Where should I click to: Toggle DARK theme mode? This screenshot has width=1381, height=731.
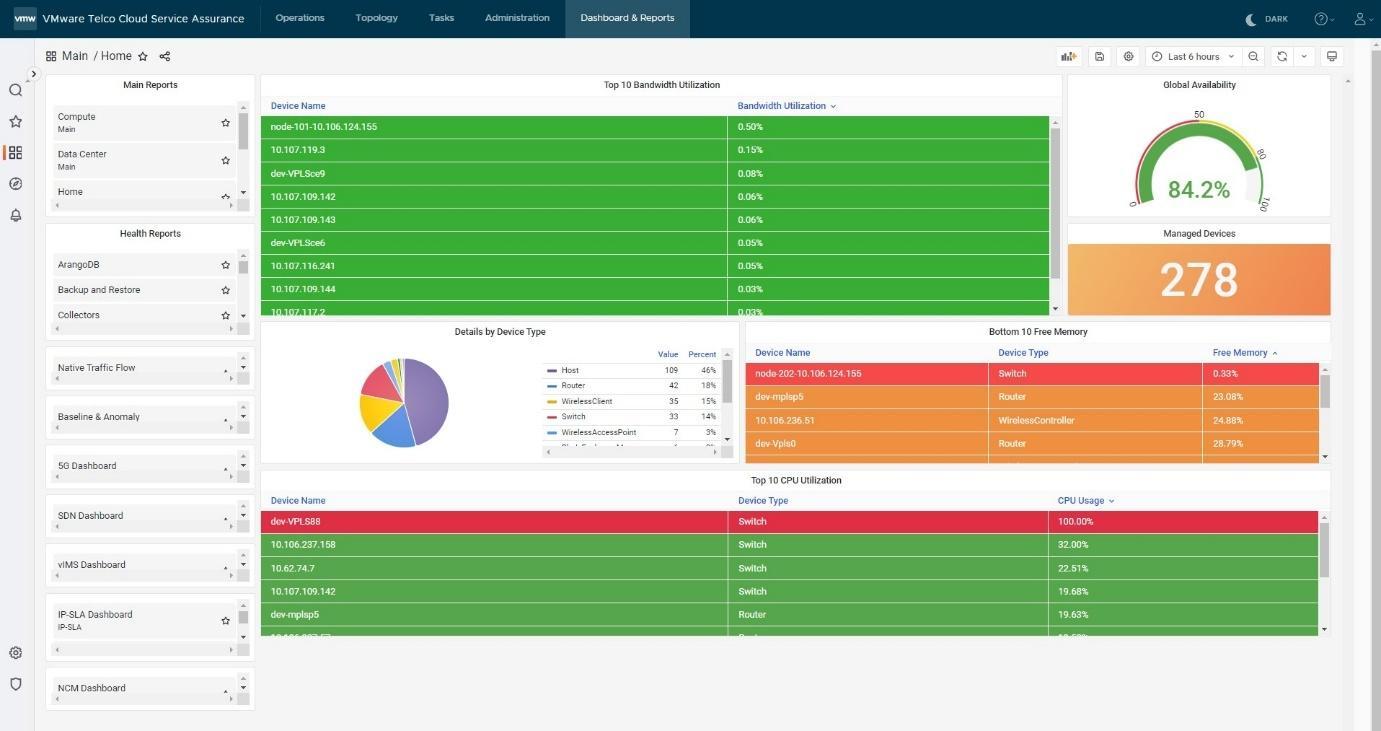[x=1266, y=19]
